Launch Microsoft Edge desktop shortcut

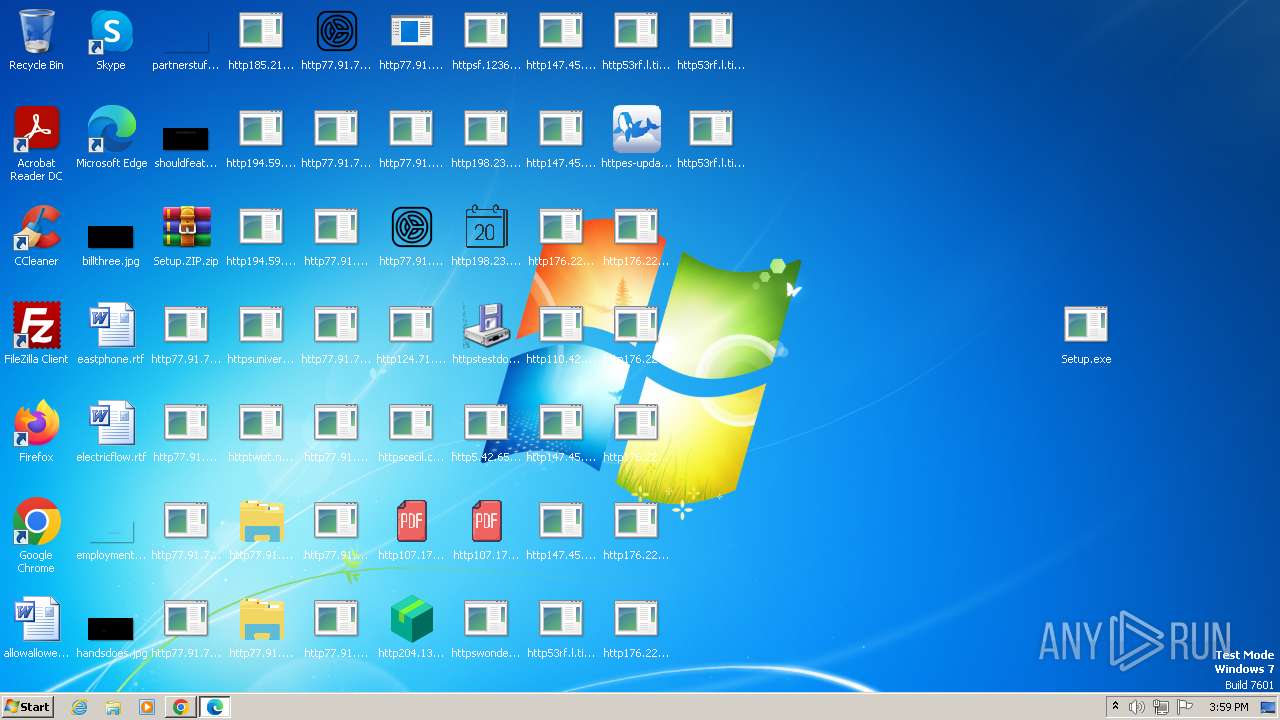tap(111, 139)
